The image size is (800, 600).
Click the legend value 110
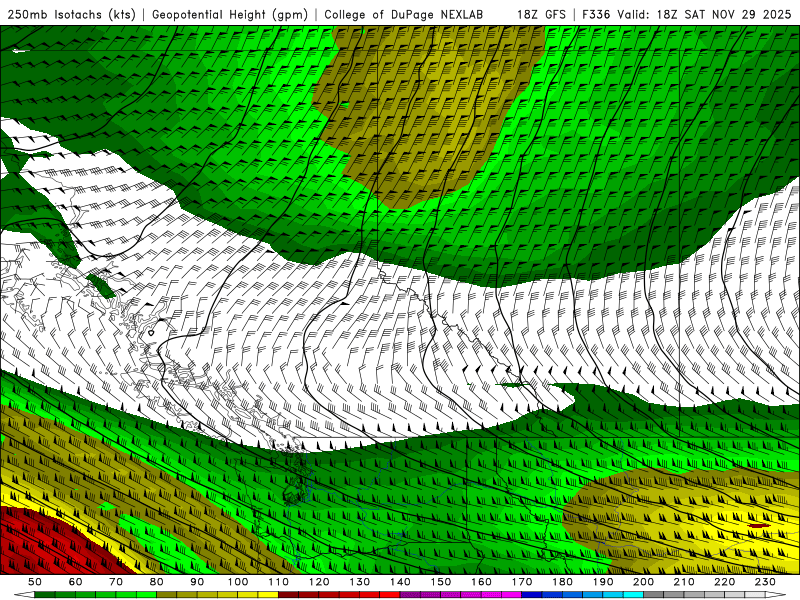[279, 582]
